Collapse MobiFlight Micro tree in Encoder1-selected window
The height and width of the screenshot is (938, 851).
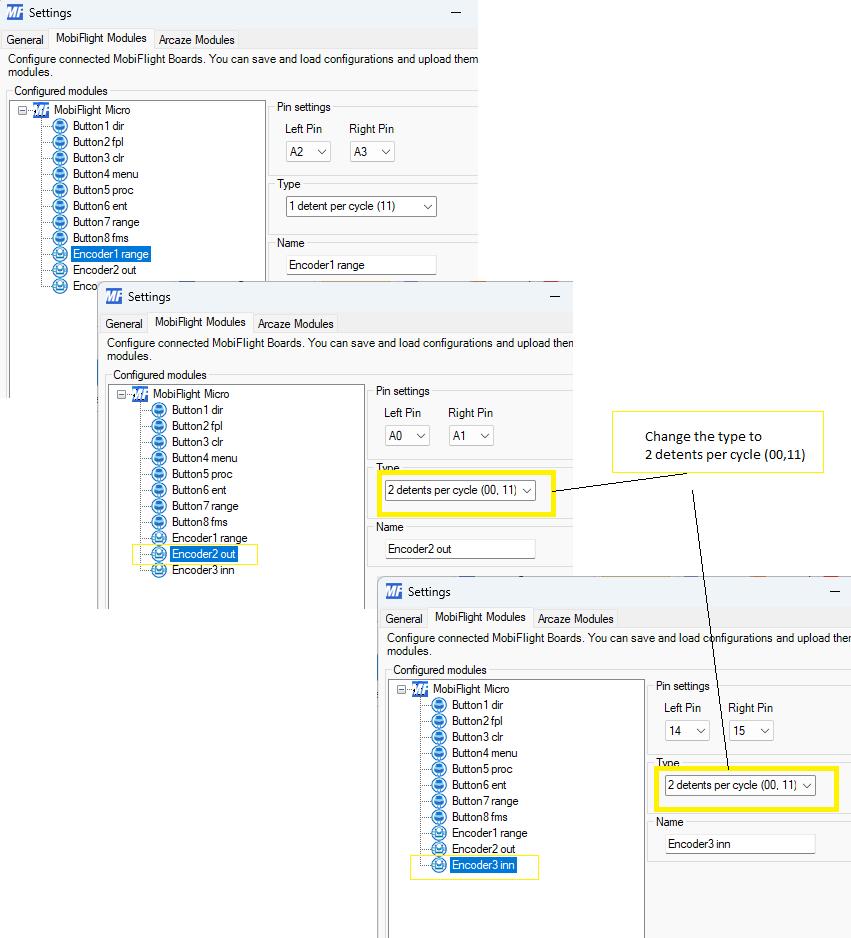pyautogui.click(x=23, y=110)
